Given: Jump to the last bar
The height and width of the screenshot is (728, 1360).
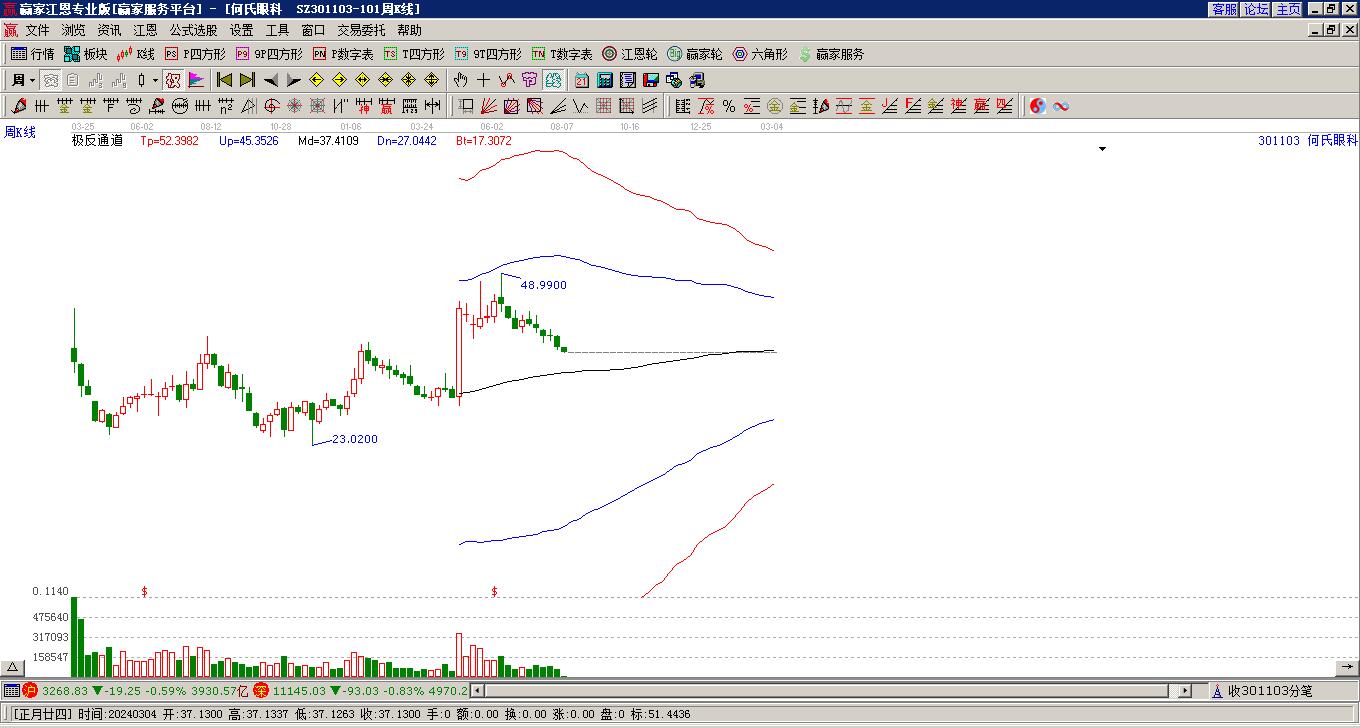Looking at the screenshot, I should pos(247,80).
